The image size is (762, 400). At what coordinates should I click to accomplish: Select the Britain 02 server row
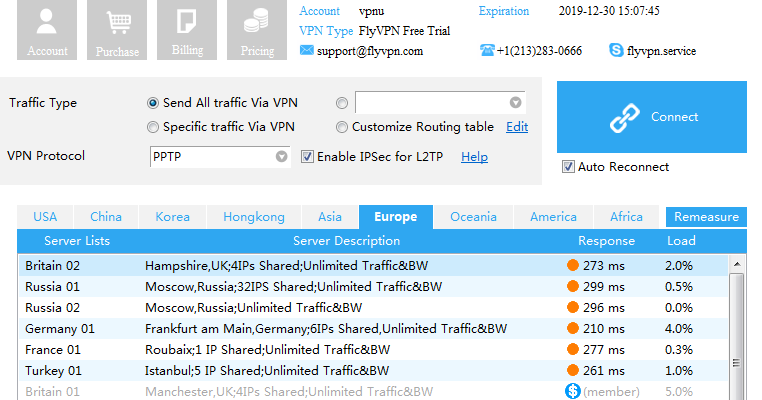[x=373, y=265]
